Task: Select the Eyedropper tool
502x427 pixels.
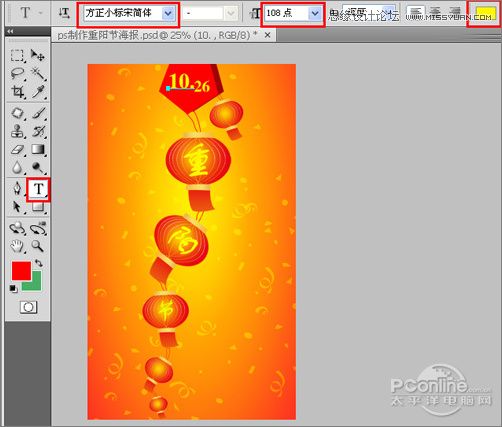Action: tap(38, 91)
